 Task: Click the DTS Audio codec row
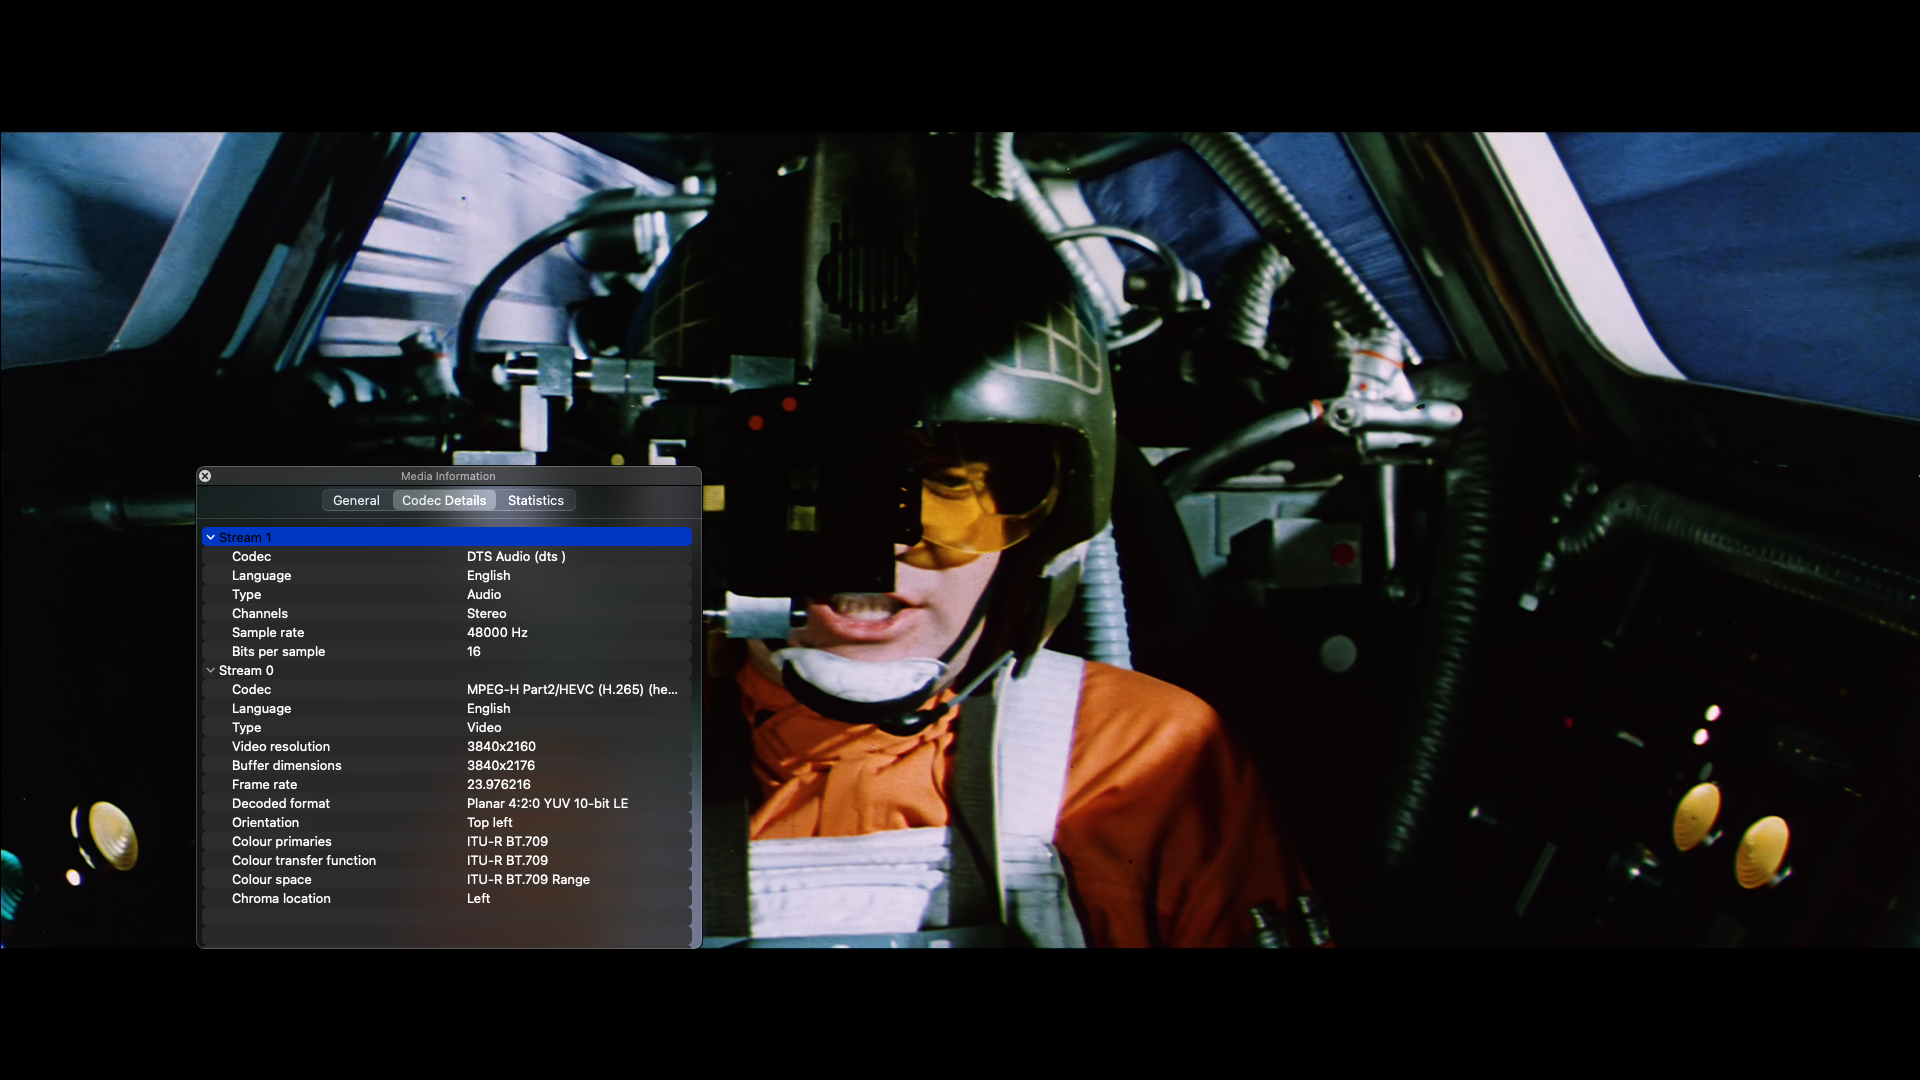515,556
